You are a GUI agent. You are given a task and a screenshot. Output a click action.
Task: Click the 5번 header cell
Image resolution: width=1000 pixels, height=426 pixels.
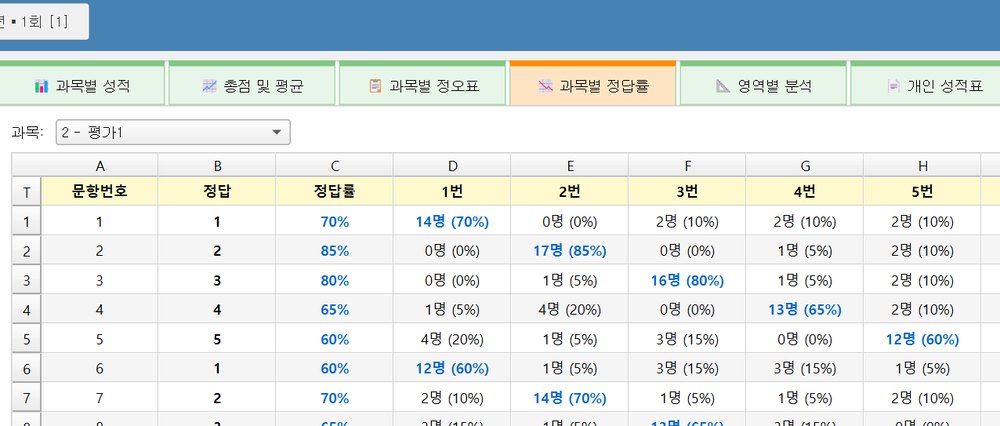tap(922, 192)
